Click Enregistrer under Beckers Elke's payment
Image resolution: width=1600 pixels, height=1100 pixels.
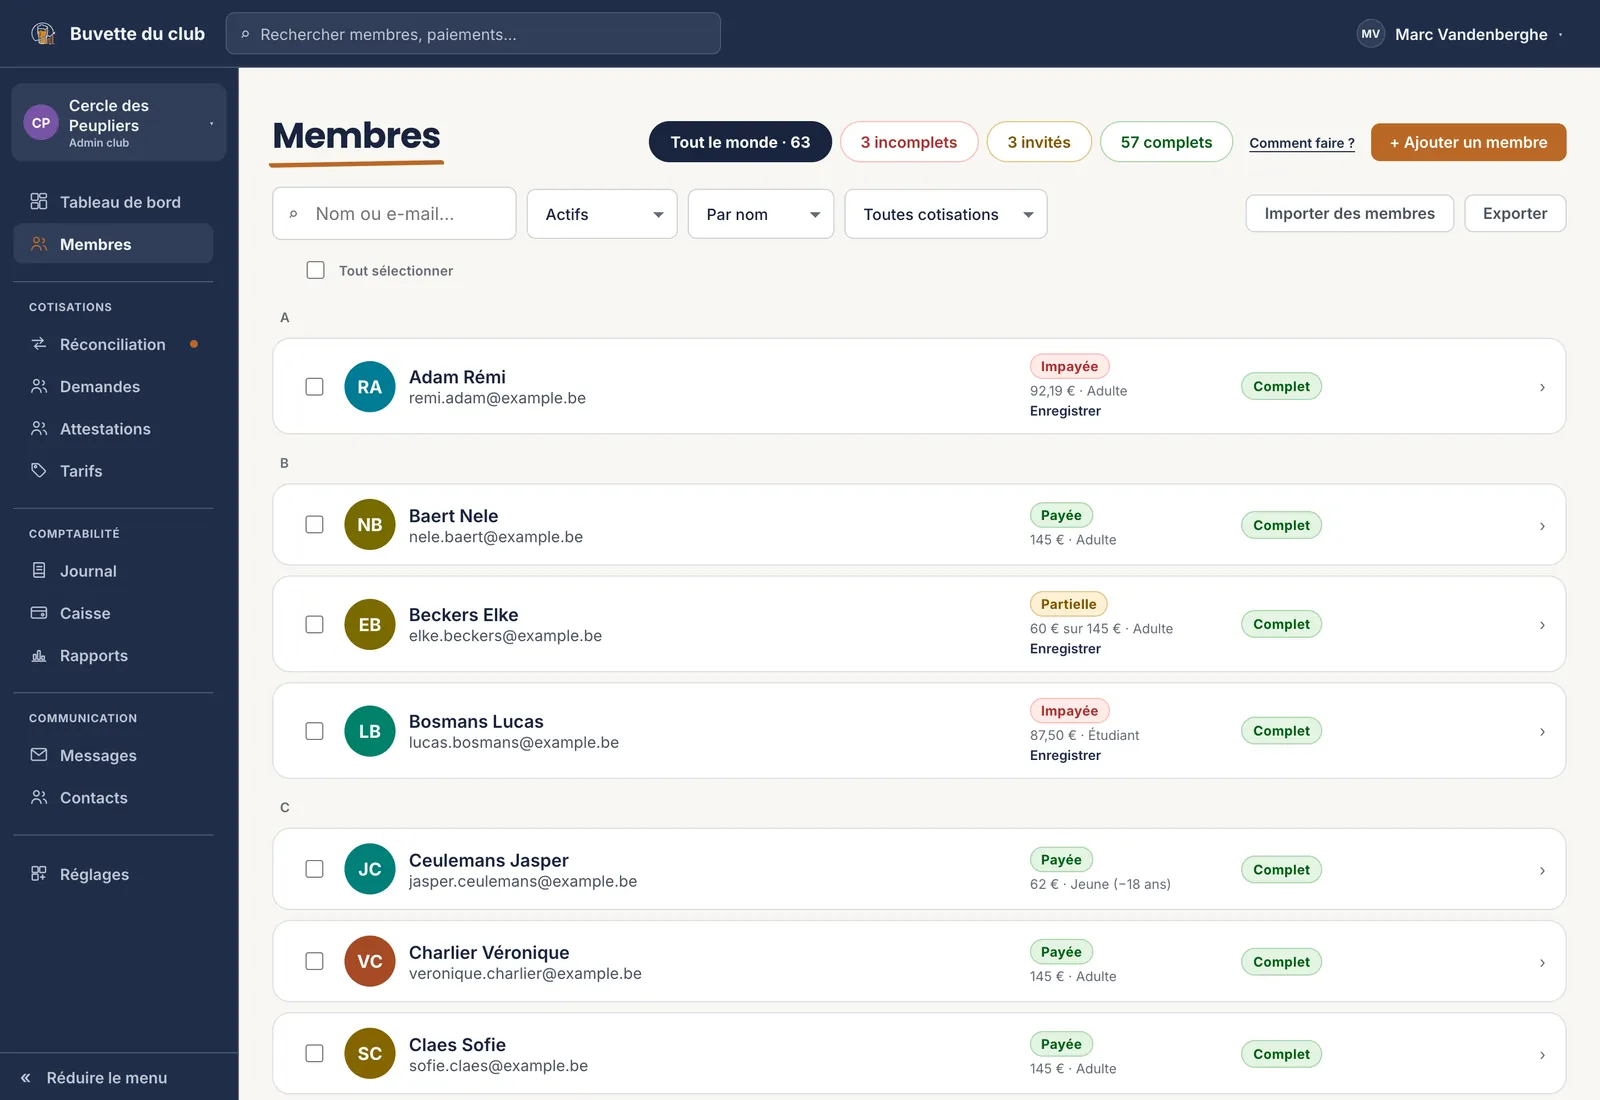[x=1065, y=649]
